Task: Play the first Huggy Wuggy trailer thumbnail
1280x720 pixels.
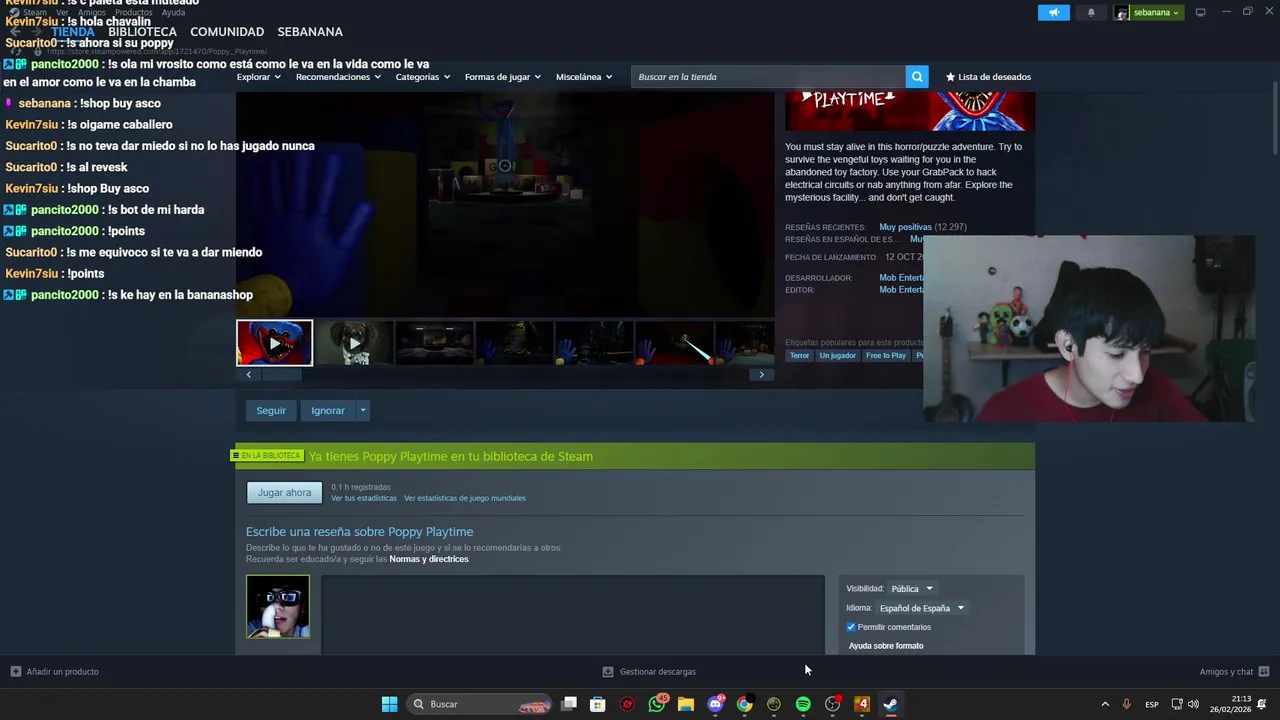Action: 274,343
